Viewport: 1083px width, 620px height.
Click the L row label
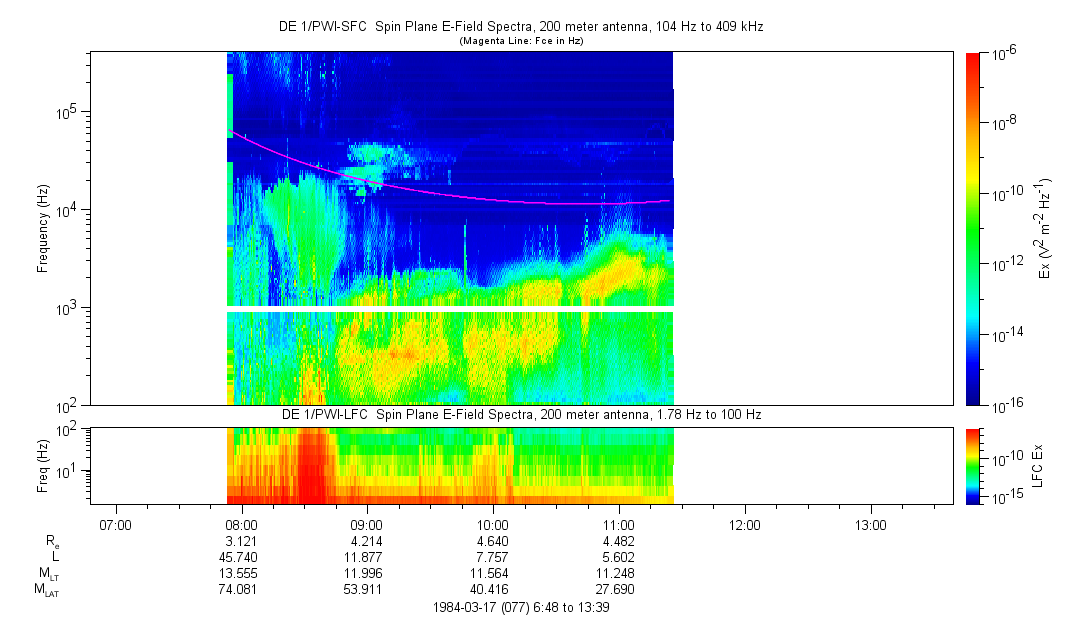55,557
